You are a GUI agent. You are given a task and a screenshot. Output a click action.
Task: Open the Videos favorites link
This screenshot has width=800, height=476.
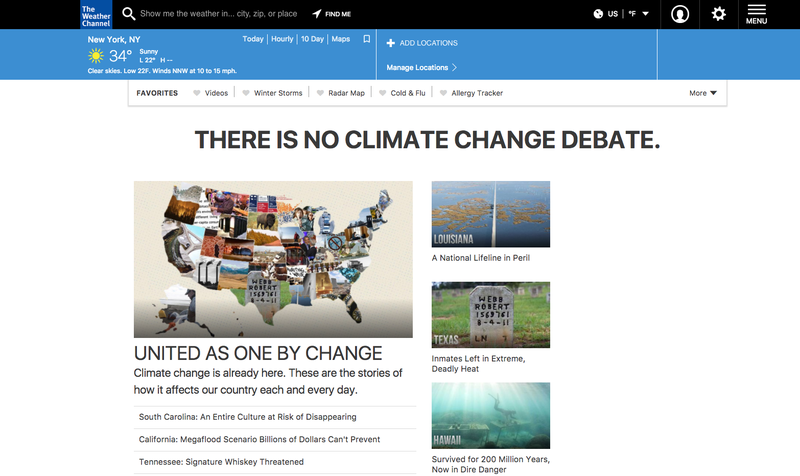point(216,93)
